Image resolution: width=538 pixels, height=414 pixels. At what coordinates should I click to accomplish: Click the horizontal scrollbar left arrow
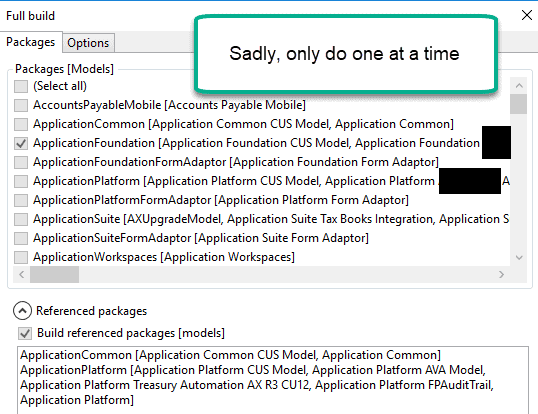pyautogui.click(x=22, y=274)
